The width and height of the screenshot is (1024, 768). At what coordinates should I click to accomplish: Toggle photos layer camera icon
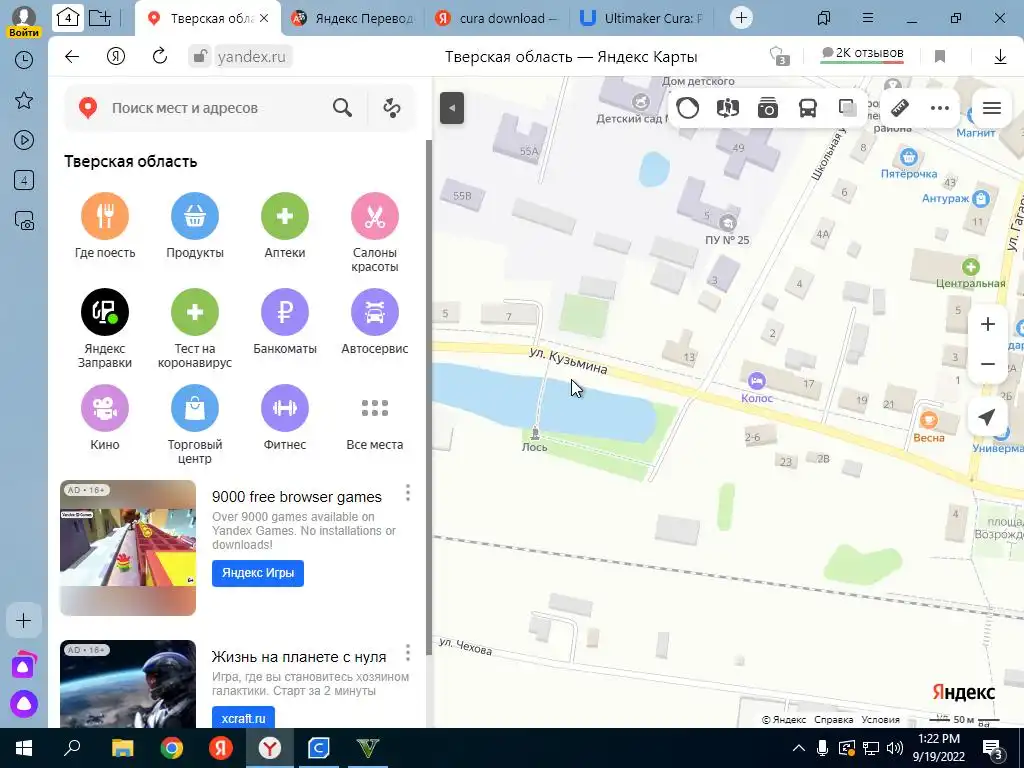(767, 108)
